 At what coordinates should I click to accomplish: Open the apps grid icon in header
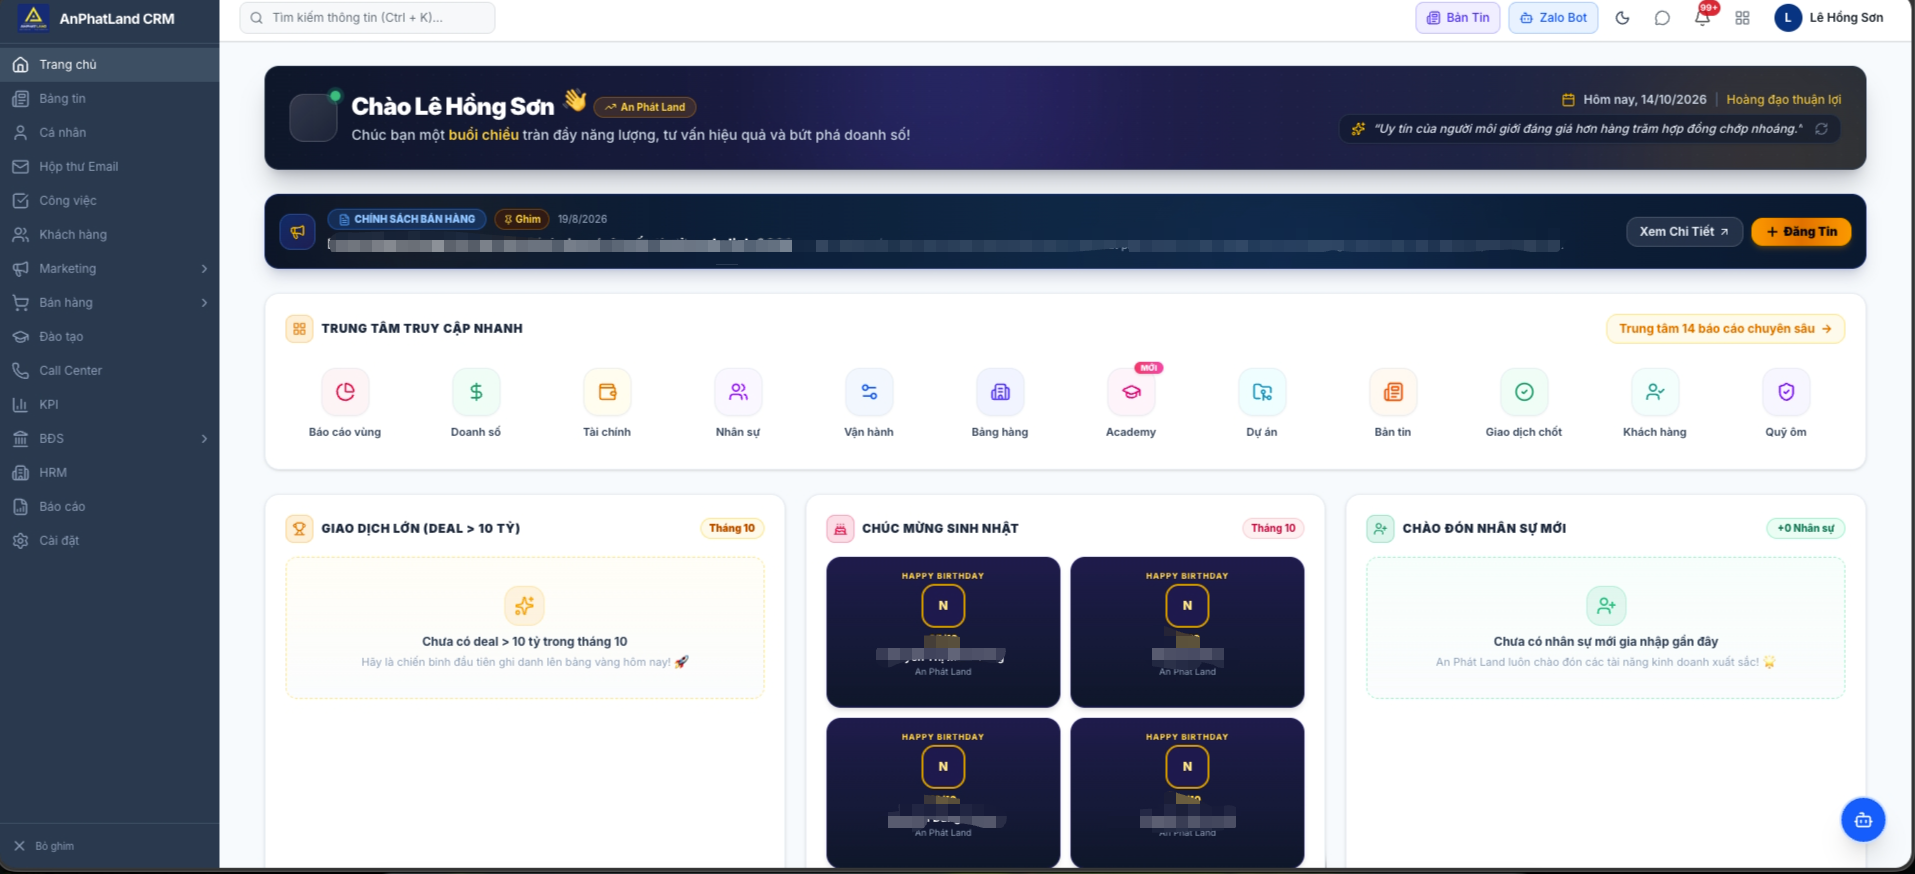1742,18
